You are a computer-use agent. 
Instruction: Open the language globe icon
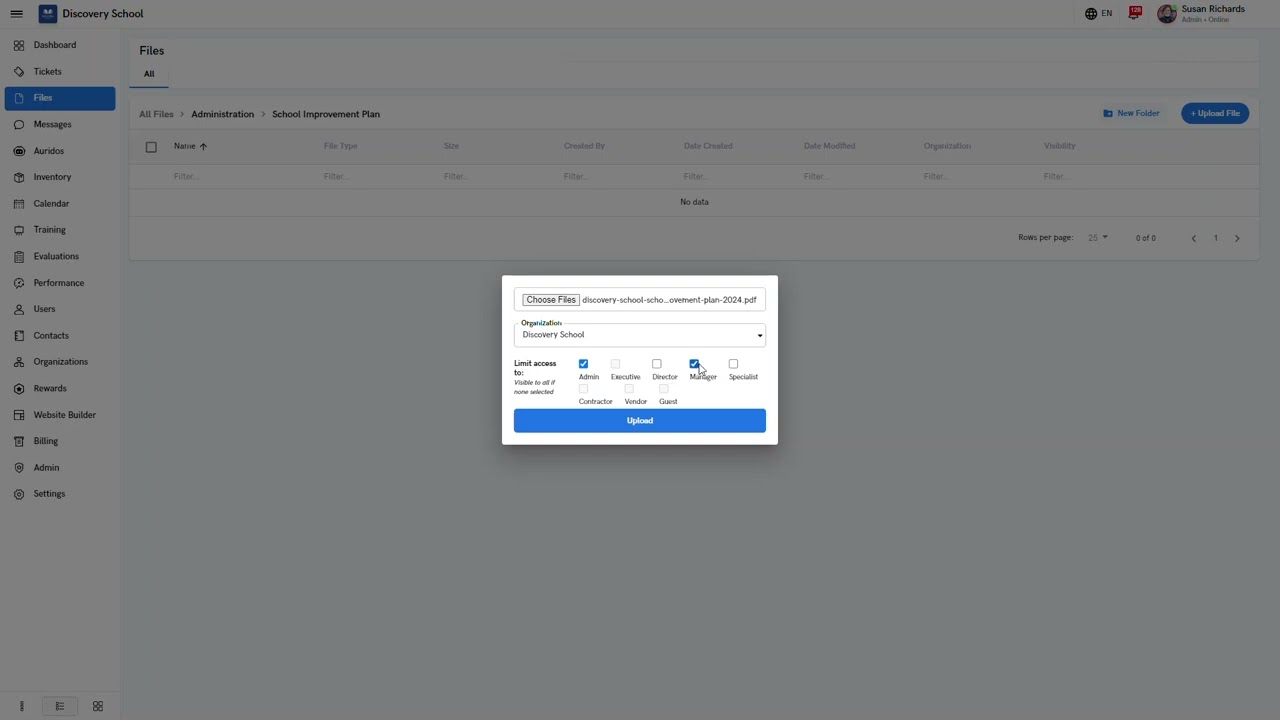click(x=1091, y=14)
